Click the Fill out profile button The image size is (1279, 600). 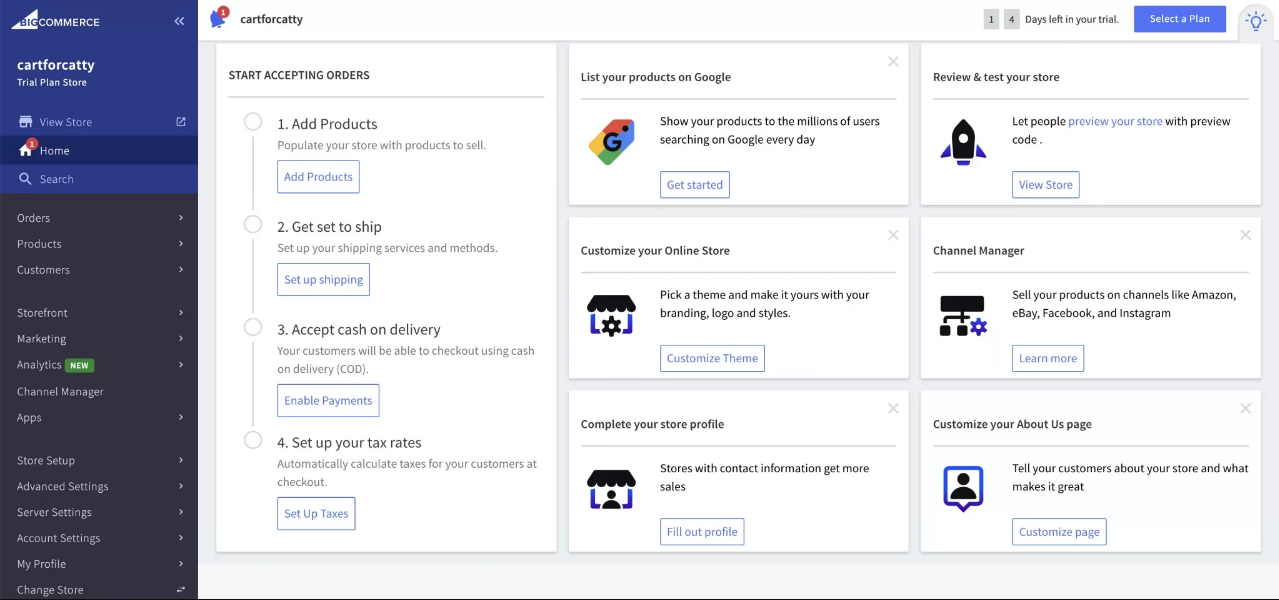tap(702, 532)
